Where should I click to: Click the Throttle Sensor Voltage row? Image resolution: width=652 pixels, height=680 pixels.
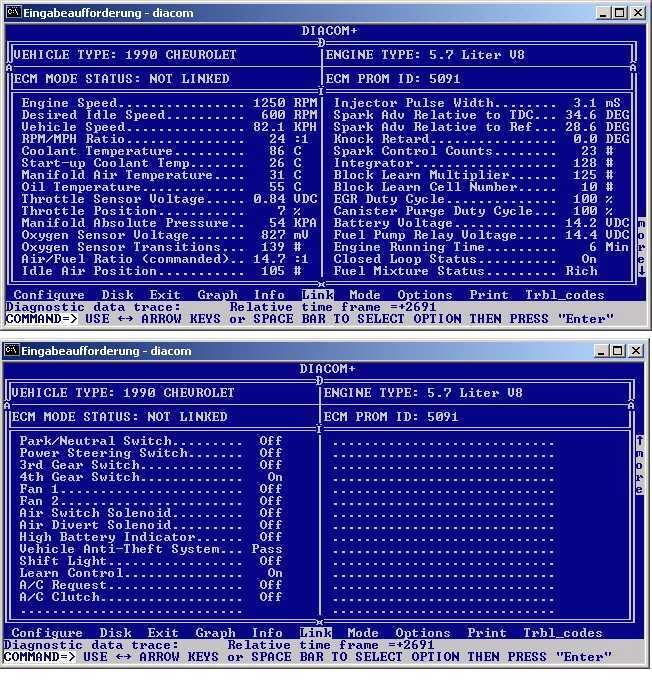tap(169, 199)
